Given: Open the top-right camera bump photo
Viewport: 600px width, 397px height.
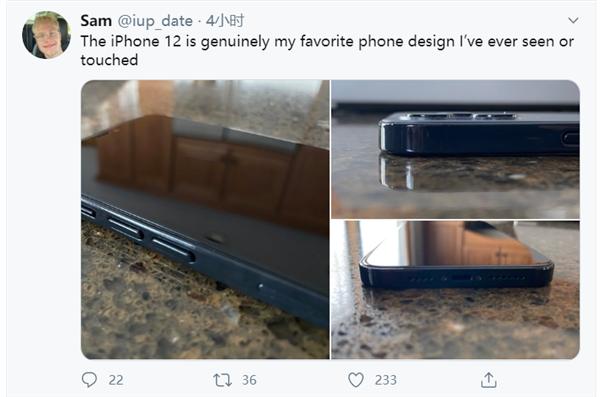Looking at the screenshot, I should [x=455, y=149].
